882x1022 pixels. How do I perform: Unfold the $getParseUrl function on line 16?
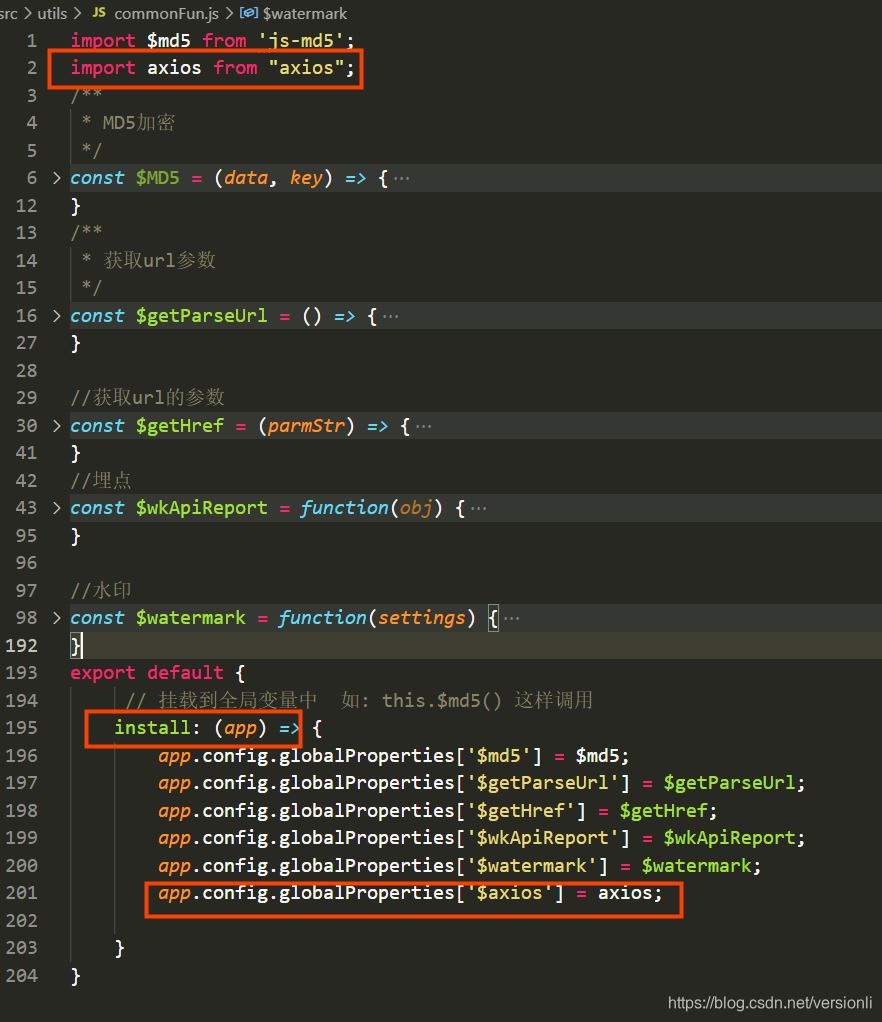click(x=57, y=316)
